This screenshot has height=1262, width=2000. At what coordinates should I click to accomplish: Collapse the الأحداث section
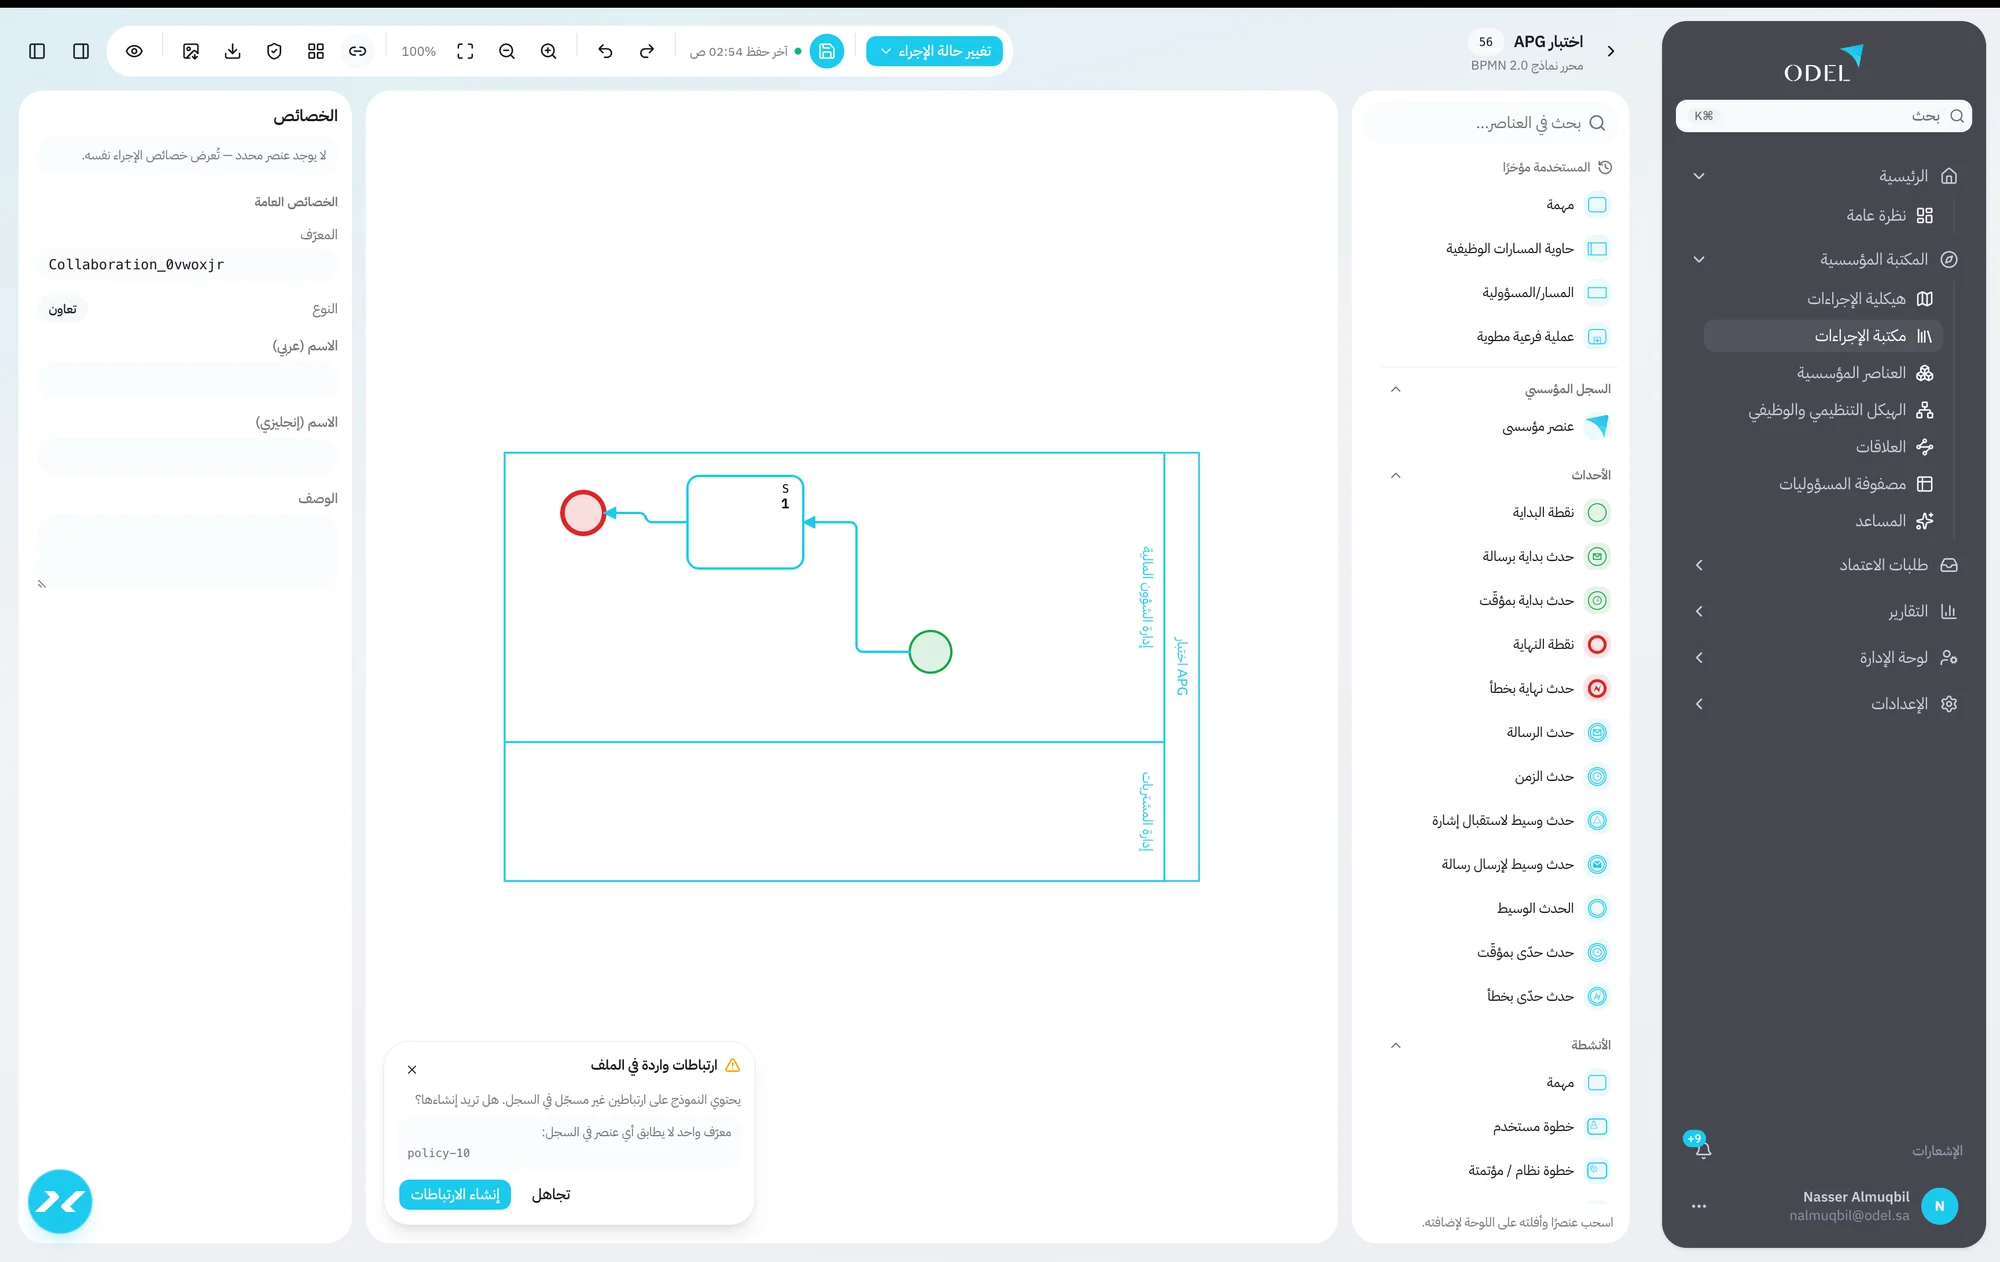[1396, 475]
